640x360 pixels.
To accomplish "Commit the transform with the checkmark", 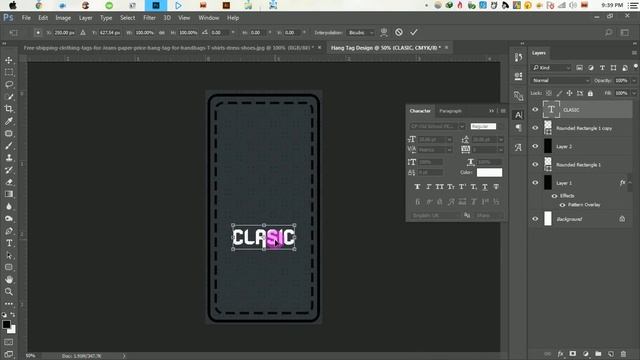I will point(414,32).
